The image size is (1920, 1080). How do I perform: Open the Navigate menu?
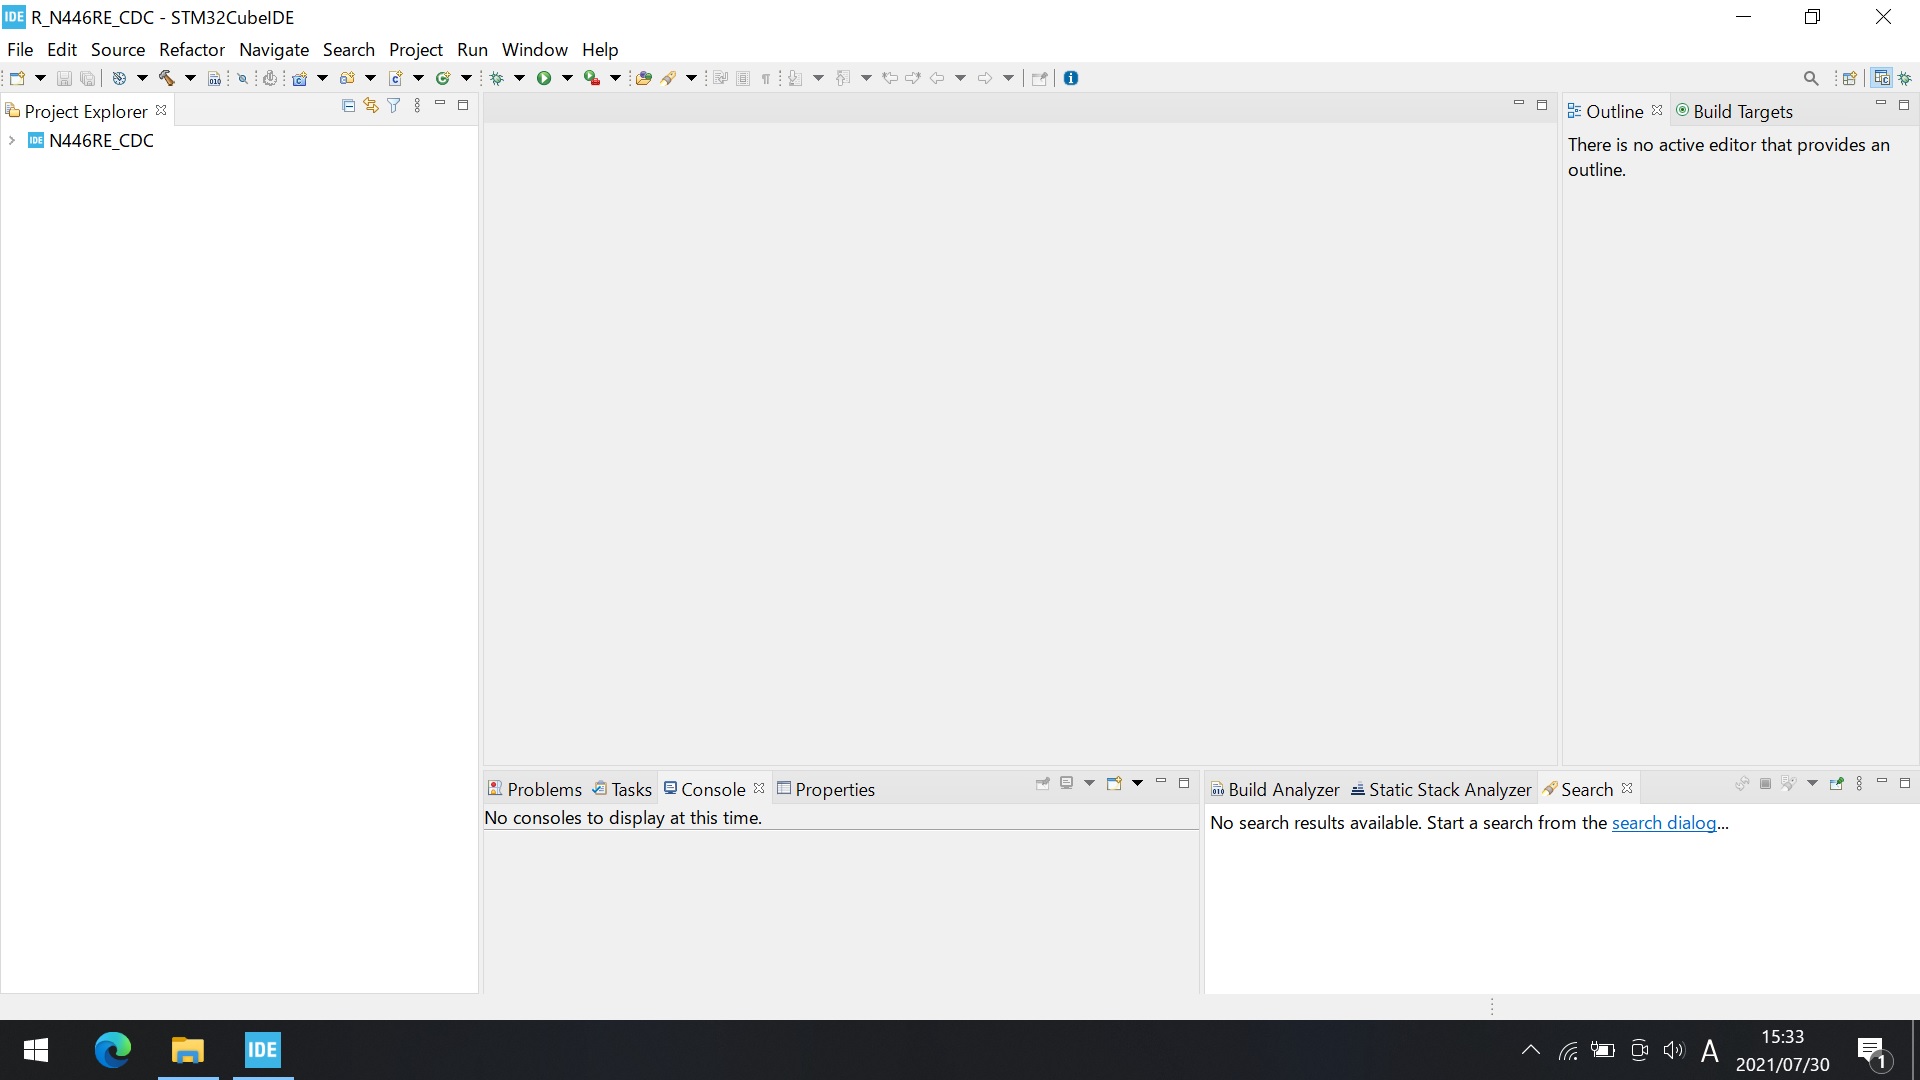(274, 49)
